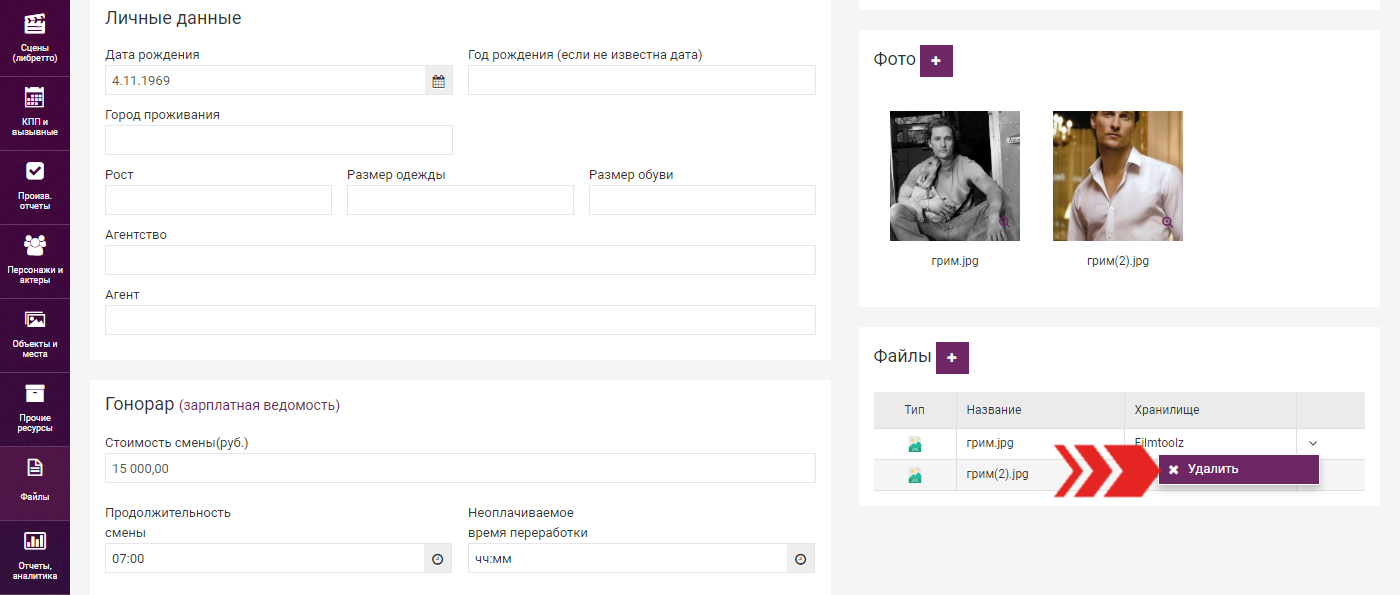Open Персонажи и актеры sidebar icon
The image size is (1400, 595).
(x=35, y=261)
